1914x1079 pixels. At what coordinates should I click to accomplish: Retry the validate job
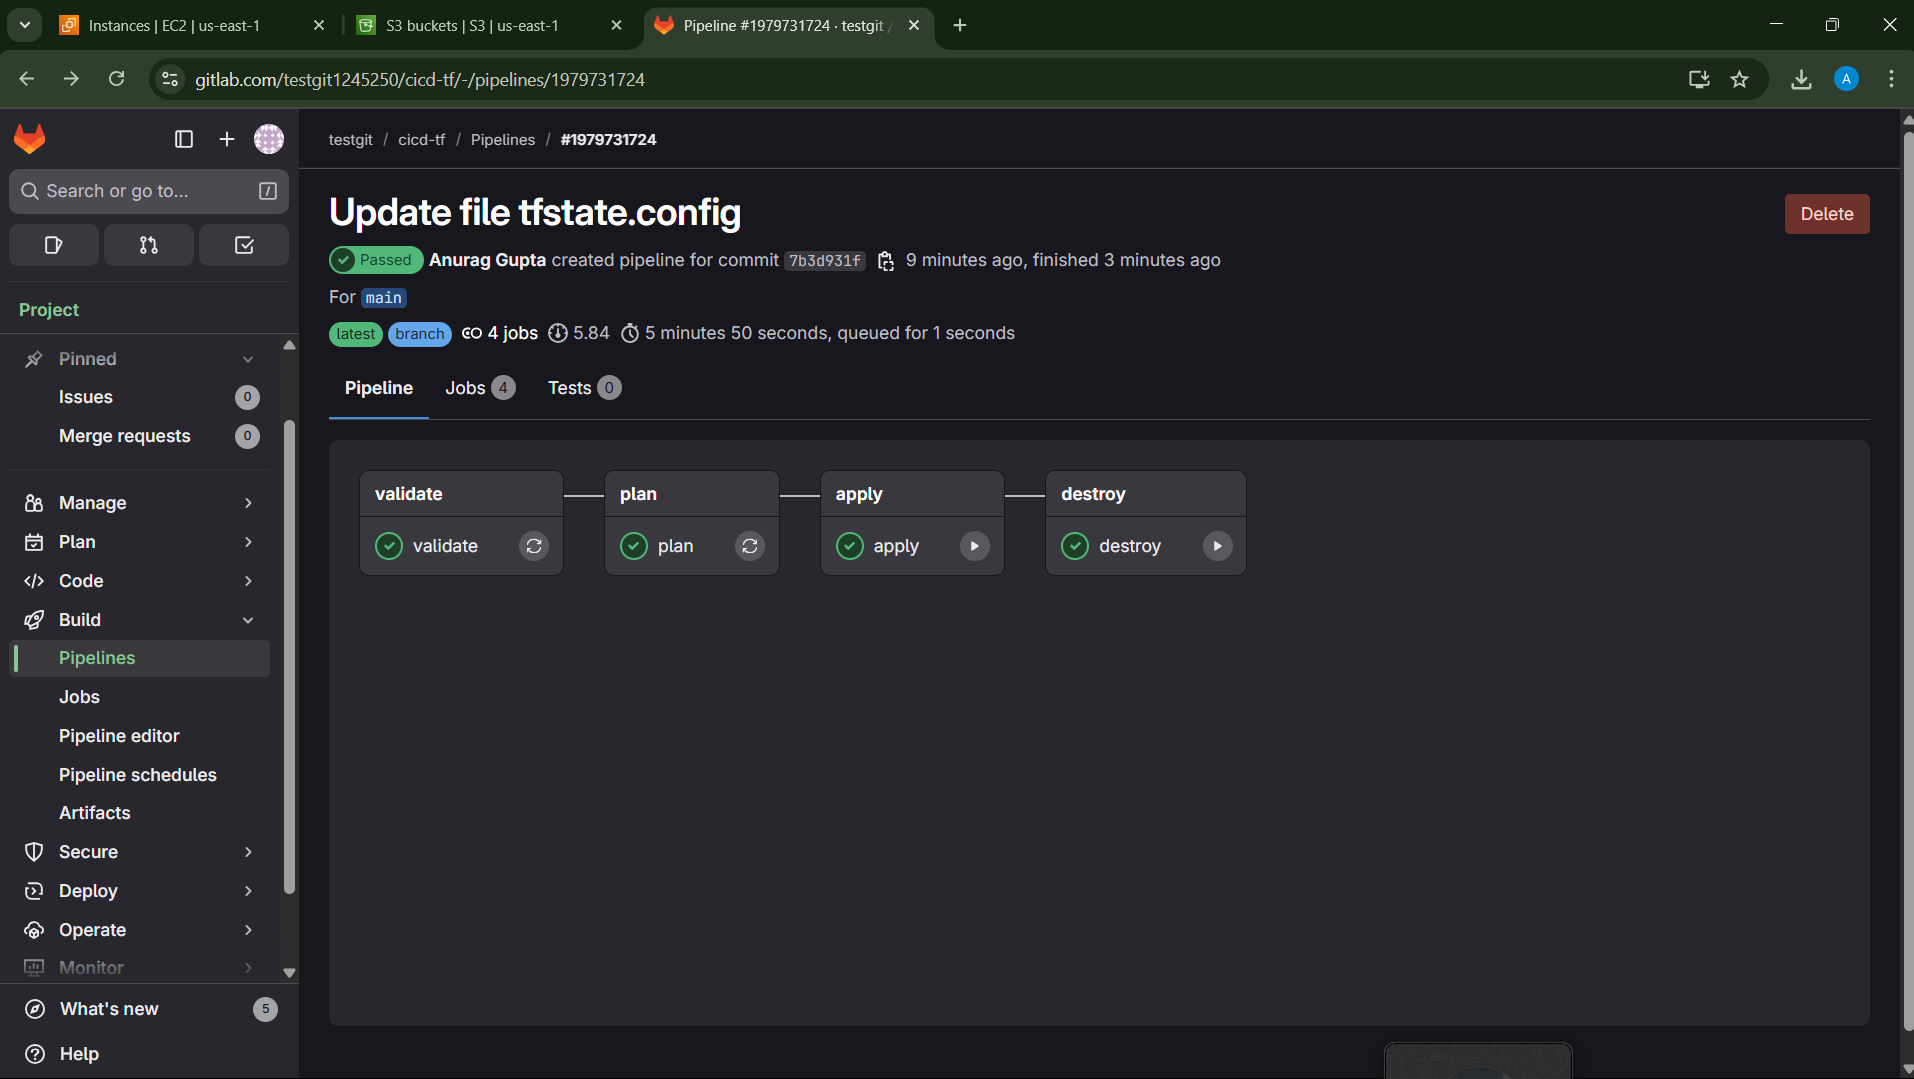(534, 546)
